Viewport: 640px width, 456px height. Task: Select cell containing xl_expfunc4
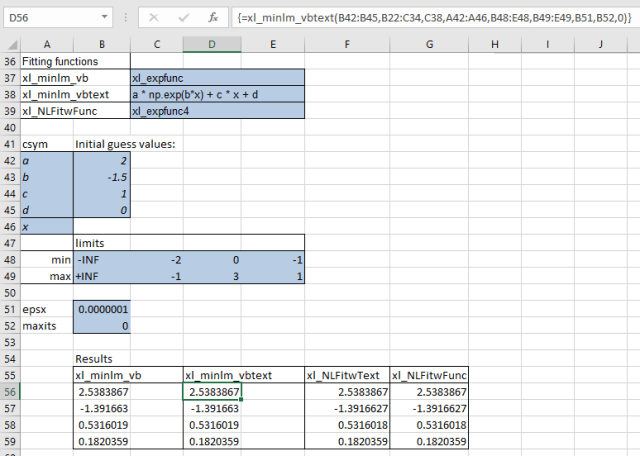coord(216,111)
